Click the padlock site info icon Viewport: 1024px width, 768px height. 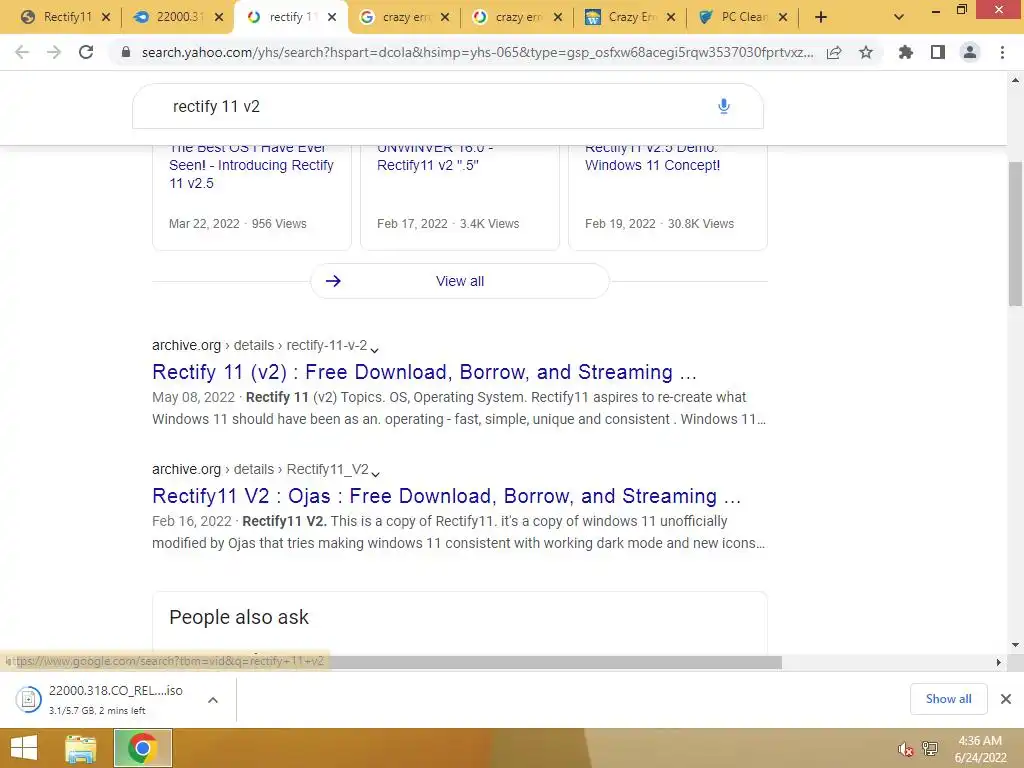click(126, 52)
